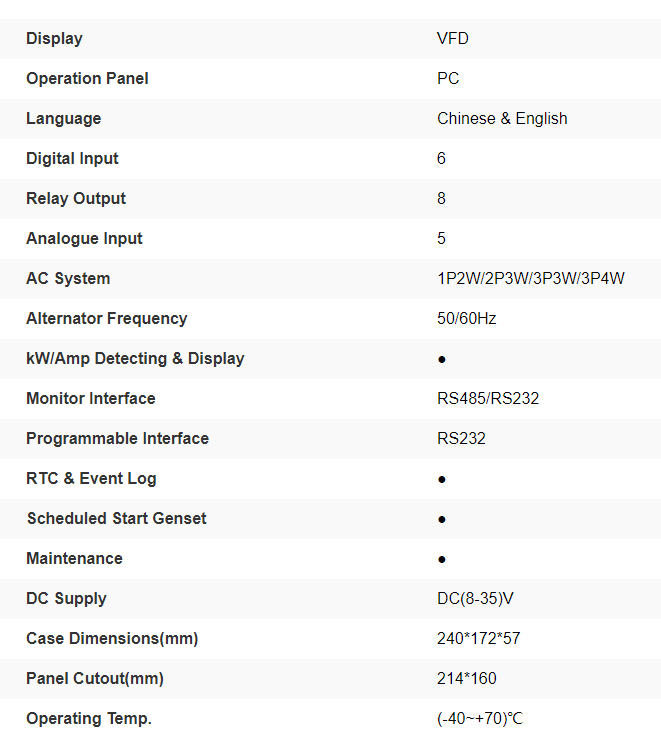Click the bullet dot for kW/Amp Detecting & Display
The height and width of the screenshot is (746, 661).
[442, 359]
